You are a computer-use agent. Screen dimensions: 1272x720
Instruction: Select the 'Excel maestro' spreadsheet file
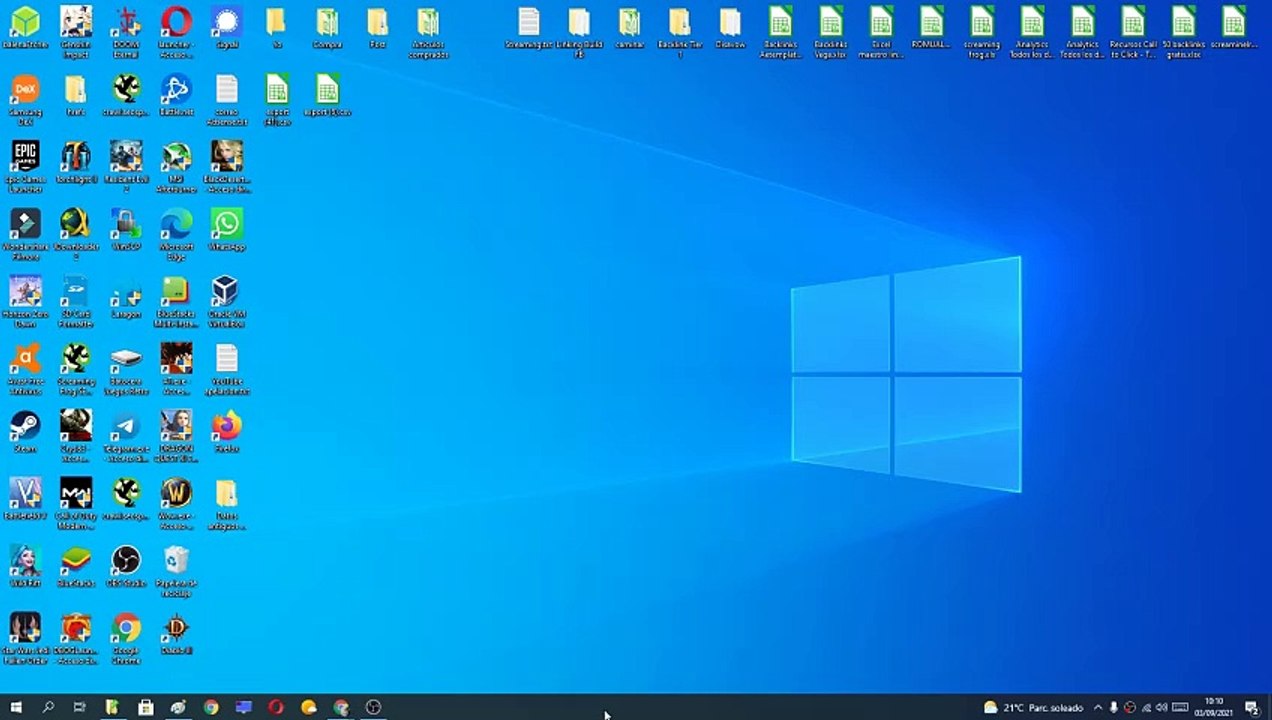(x=881, y=31)
